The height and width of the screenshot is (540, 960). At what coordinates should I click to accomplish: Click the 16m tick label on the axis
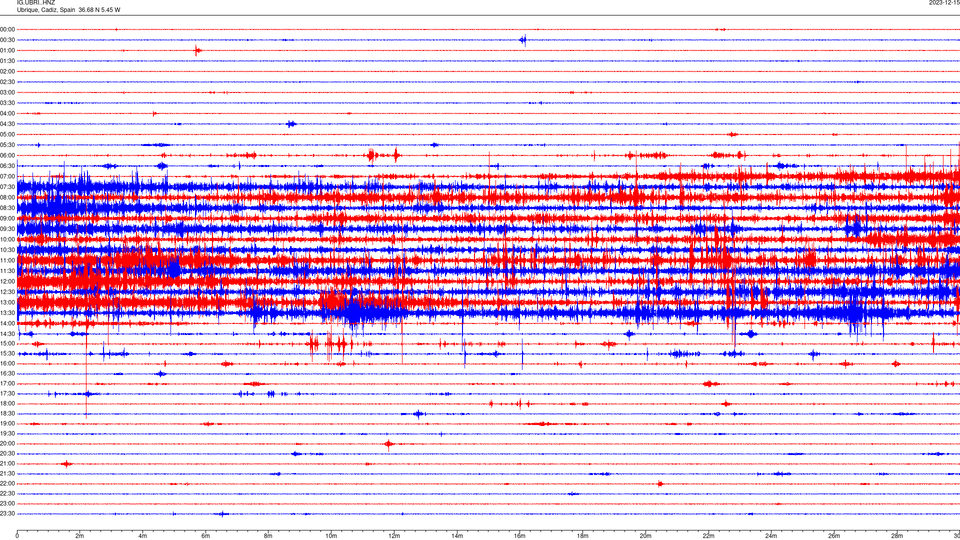pos(520,536)
